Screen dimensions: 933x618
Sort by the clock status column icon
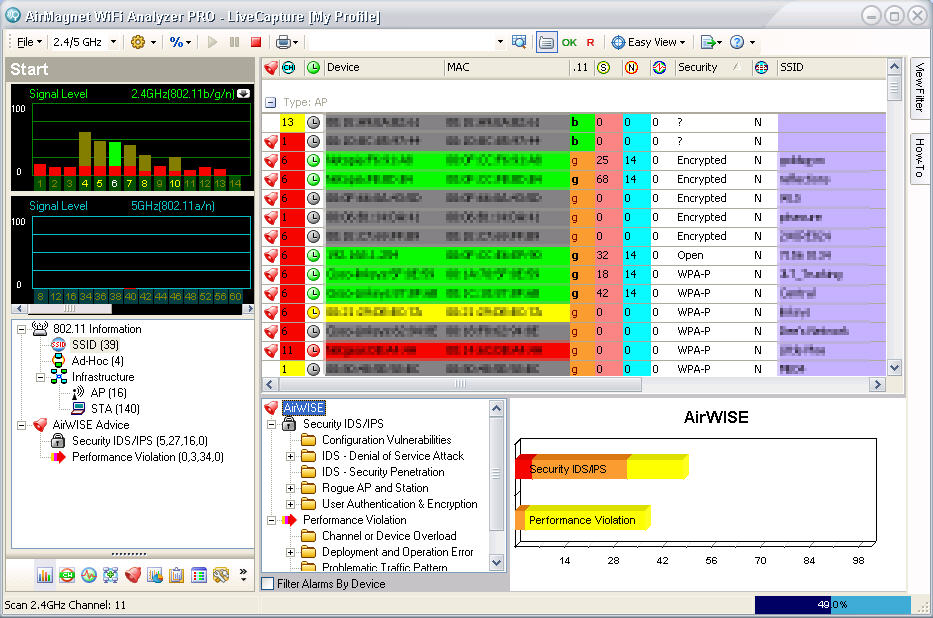pyautogui.click(x=314, y=68)
